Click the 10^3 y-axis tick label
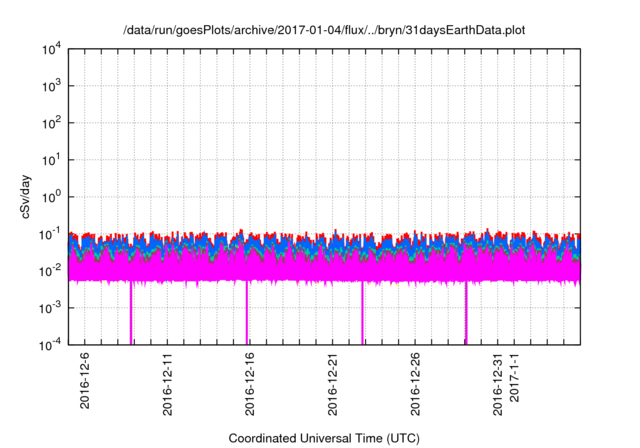Screen dimensions: 640x448 pos(52,86)
